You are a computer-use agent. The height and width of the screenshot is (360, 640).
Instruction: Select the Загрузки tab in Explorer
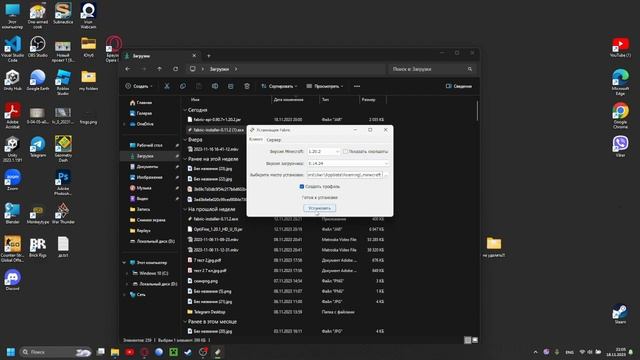coord(161,56)
